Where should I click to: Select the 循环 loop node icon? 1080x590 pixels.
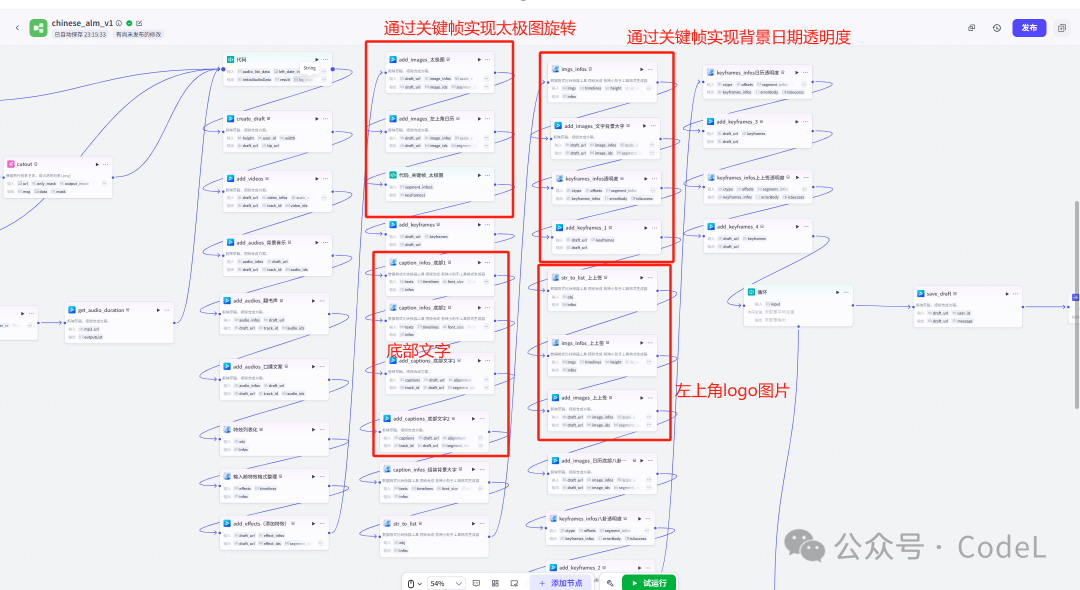click(751, 293)
